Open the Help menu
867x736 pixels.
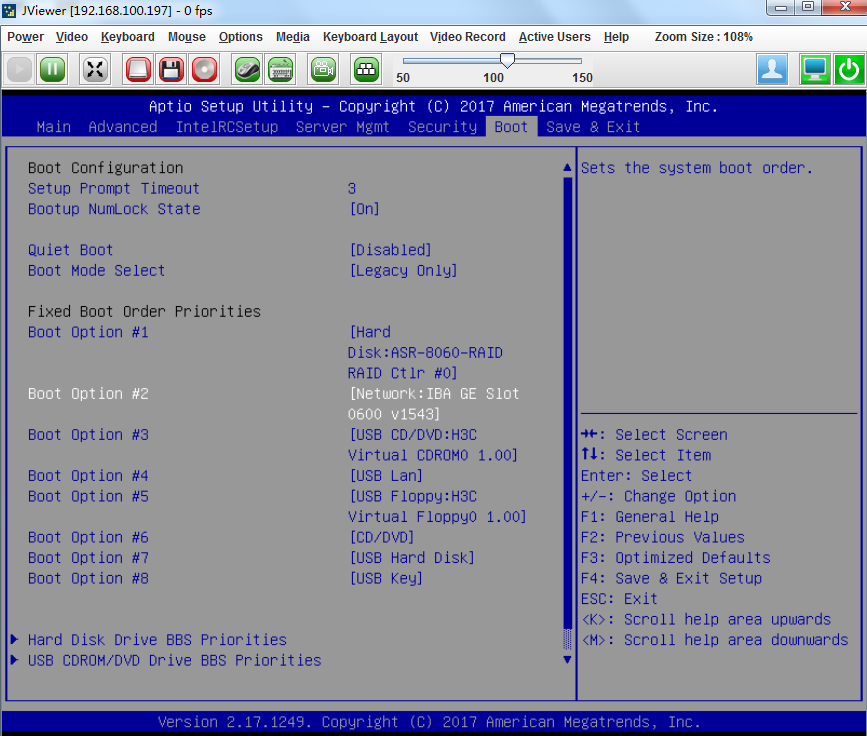tap(617, 37)
